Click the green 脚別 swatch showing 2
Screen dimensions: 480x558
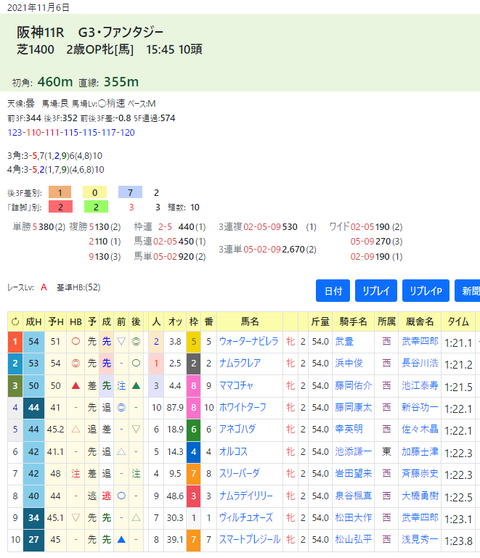[x=96, y=207]
